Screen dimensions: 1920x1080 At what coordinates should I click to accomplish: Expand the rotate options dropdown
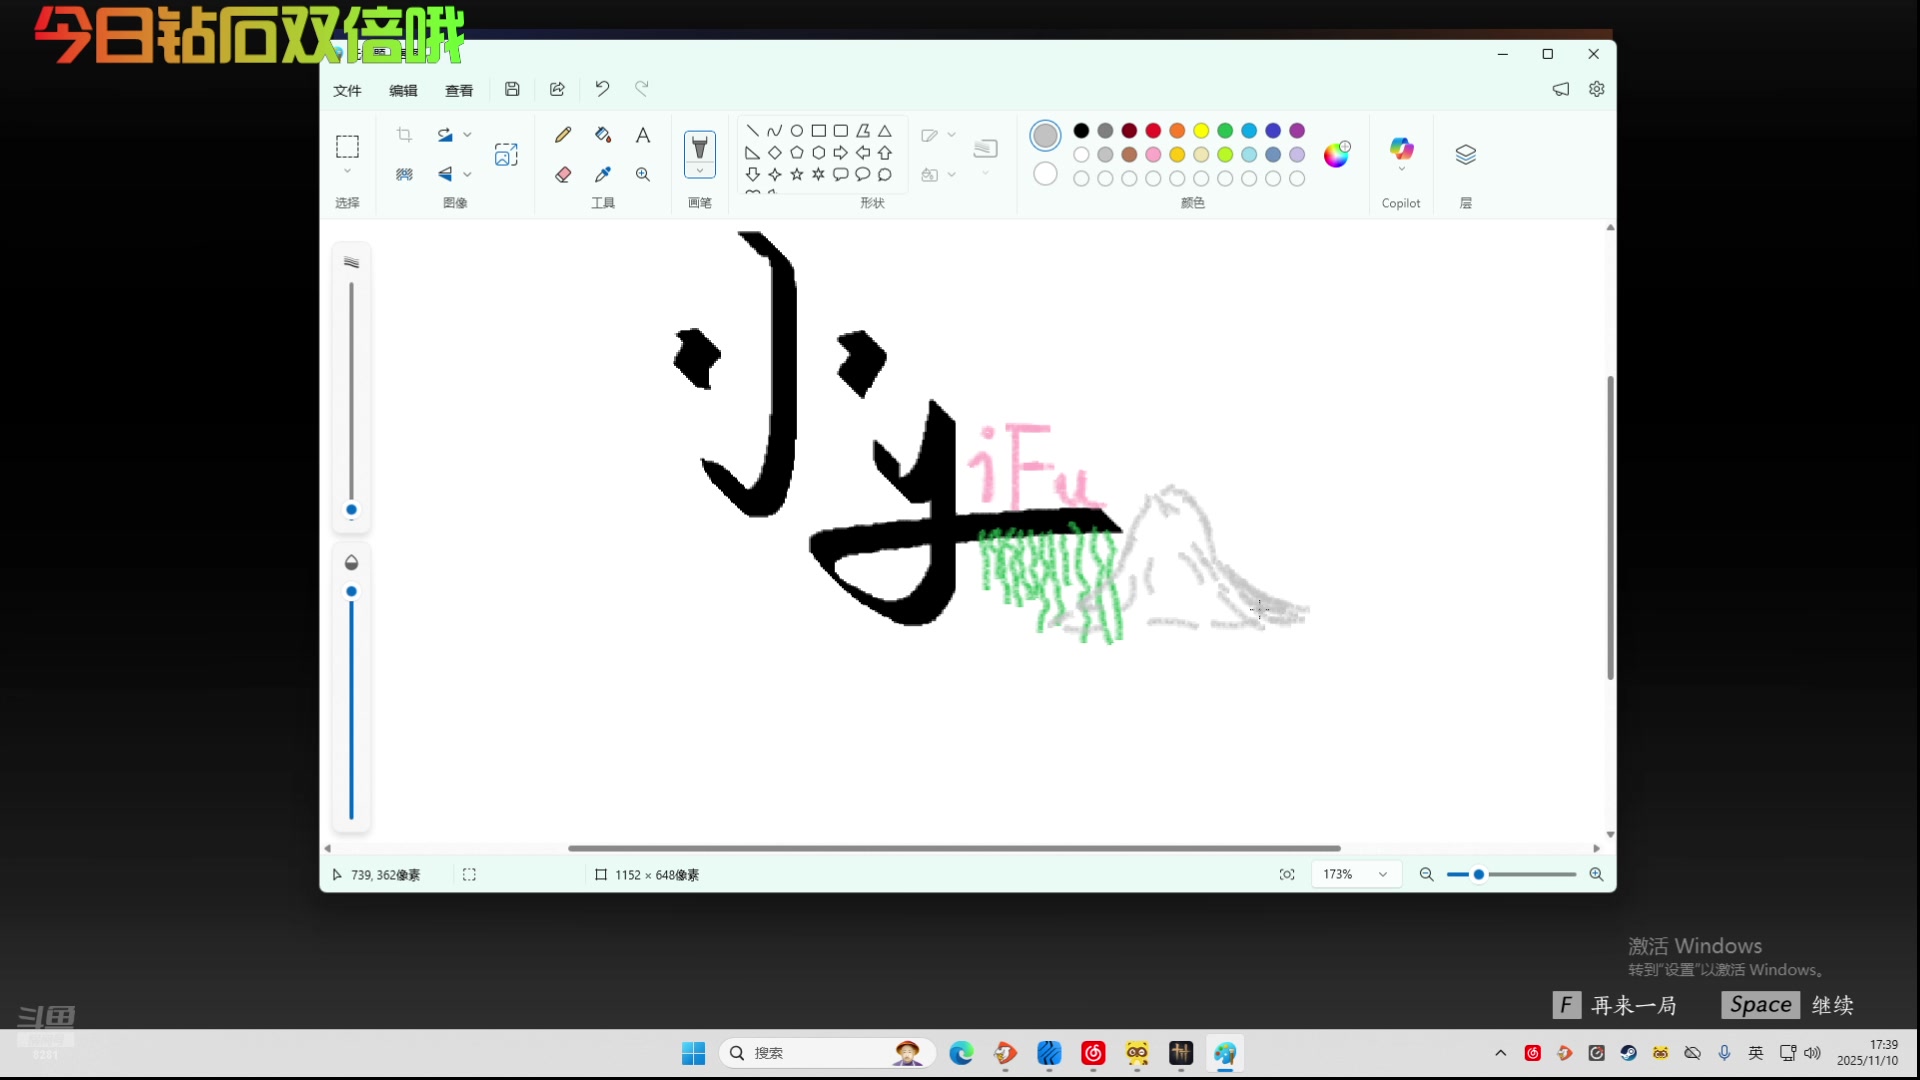click(x=467, y=135)
